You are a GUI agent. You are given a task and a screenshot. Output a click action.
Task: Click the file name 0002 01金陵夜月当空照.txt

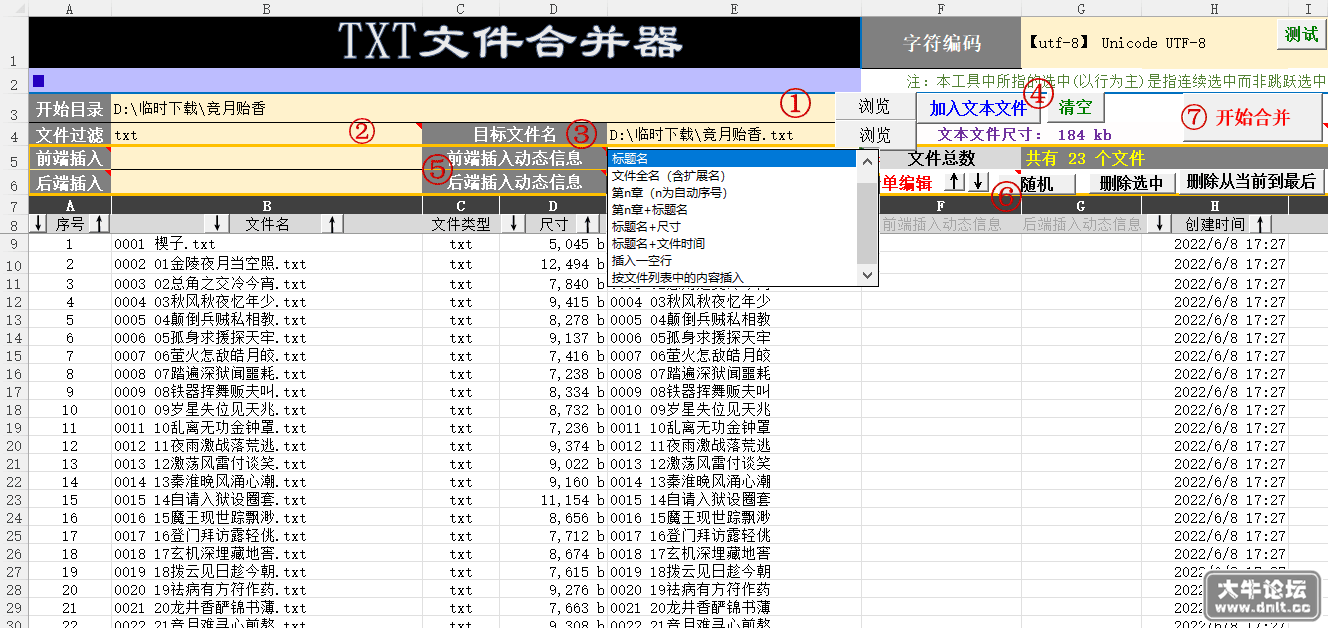coord(210,264)
